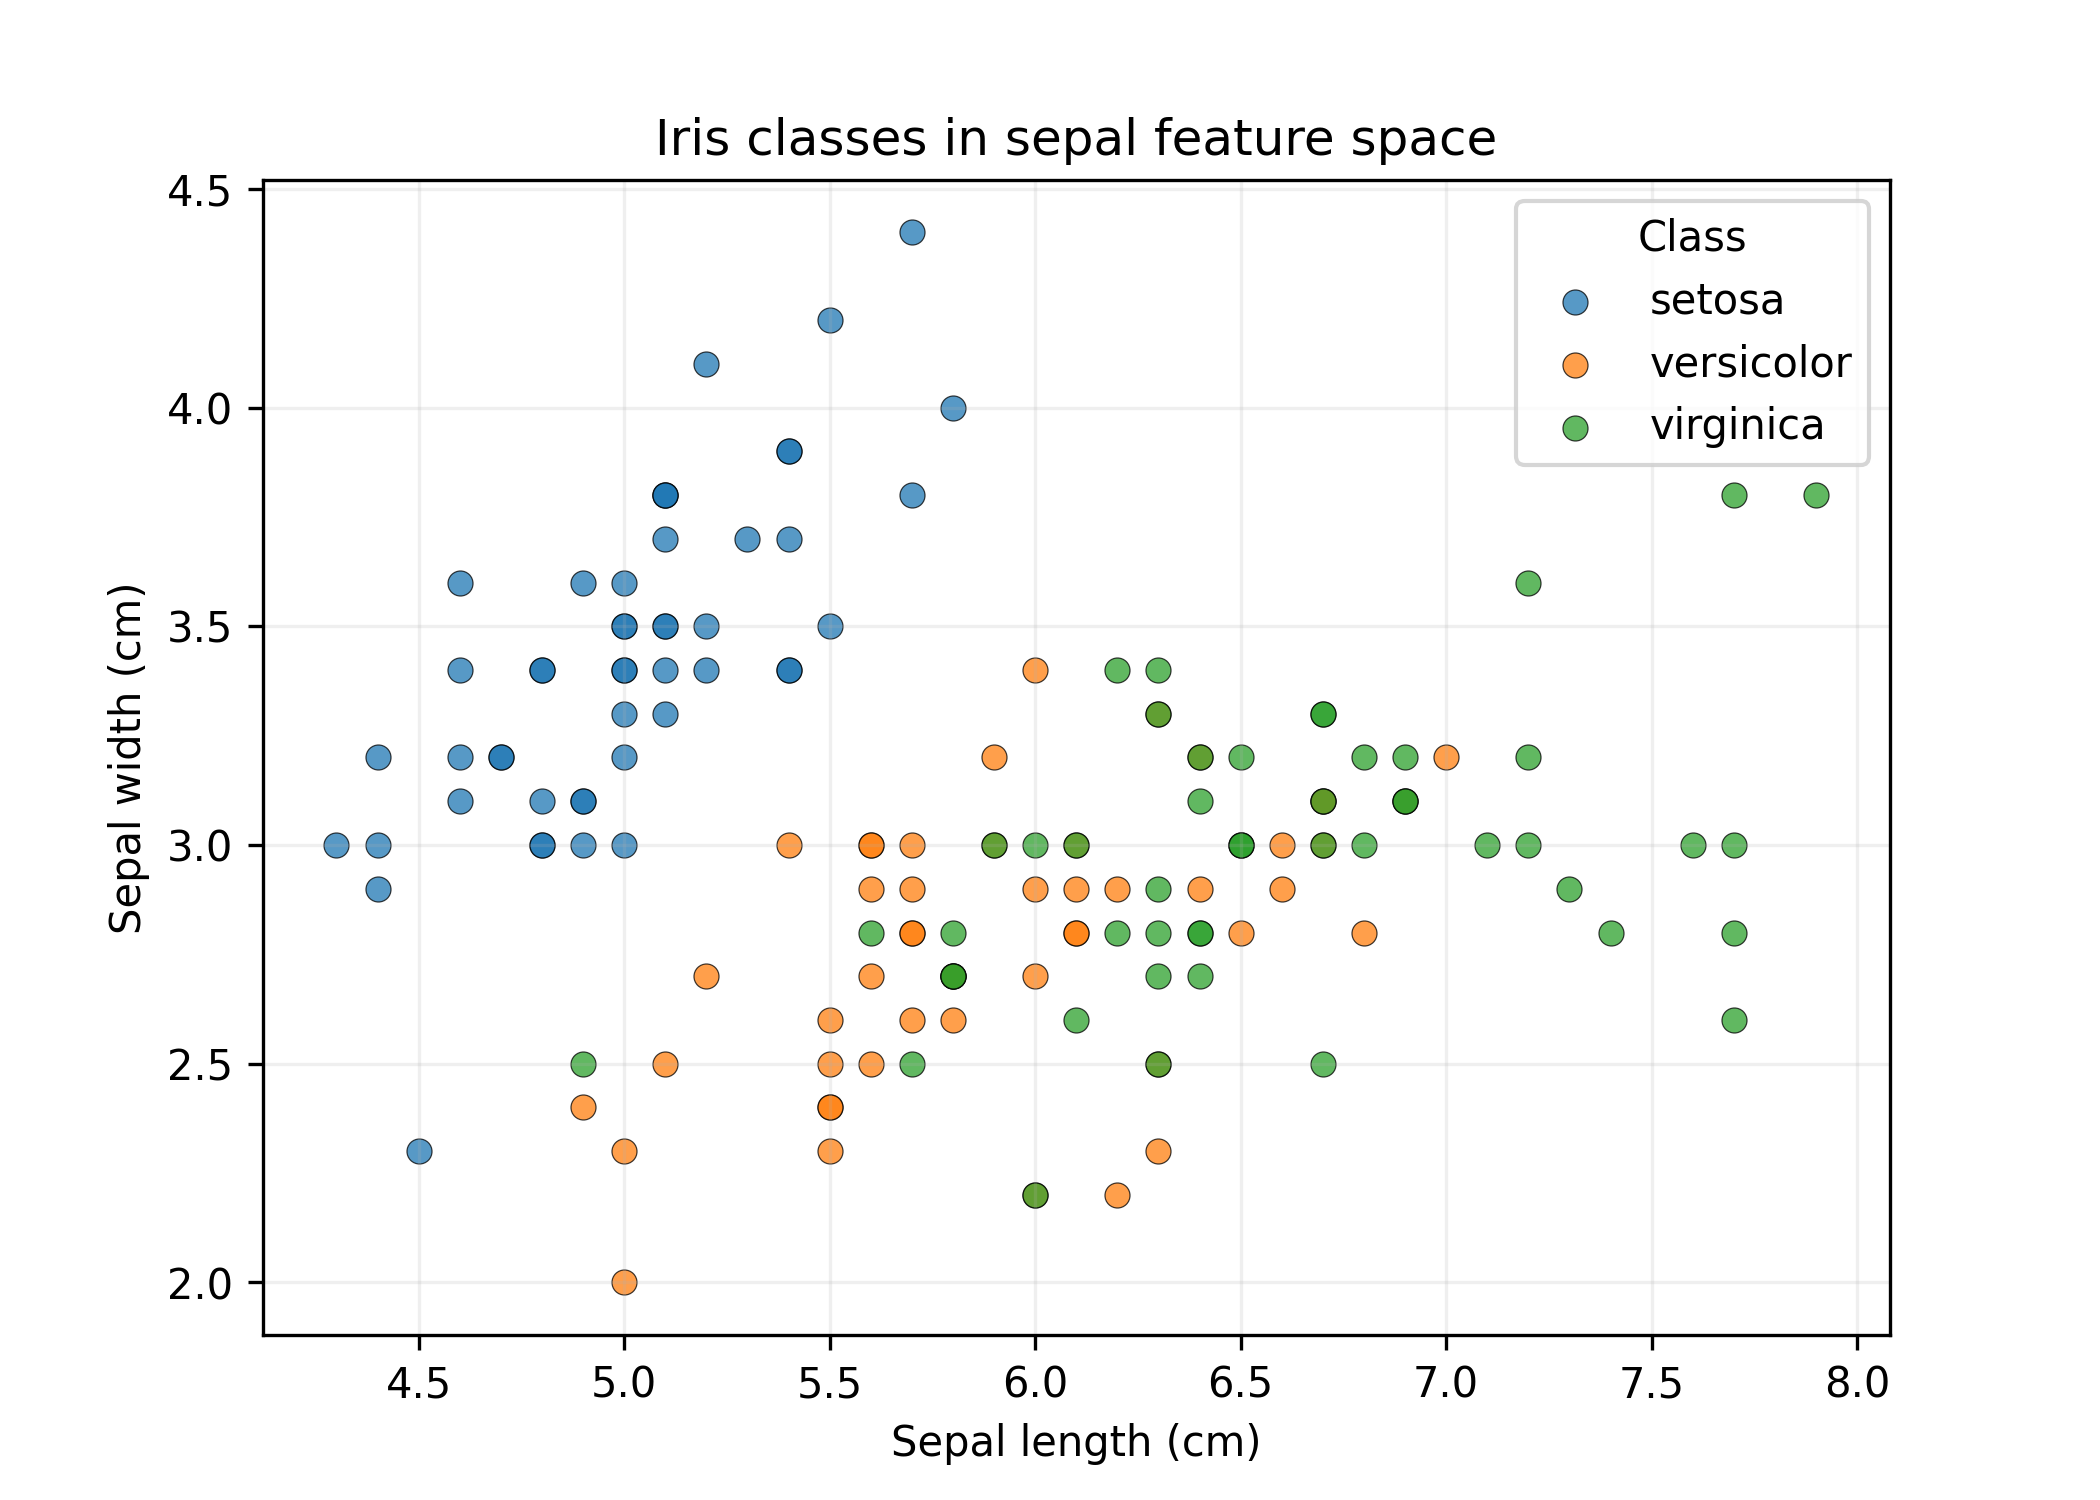Click the 8.0 tick label on x-axis
2100x1500 pixels.
coord(1857,1384)
